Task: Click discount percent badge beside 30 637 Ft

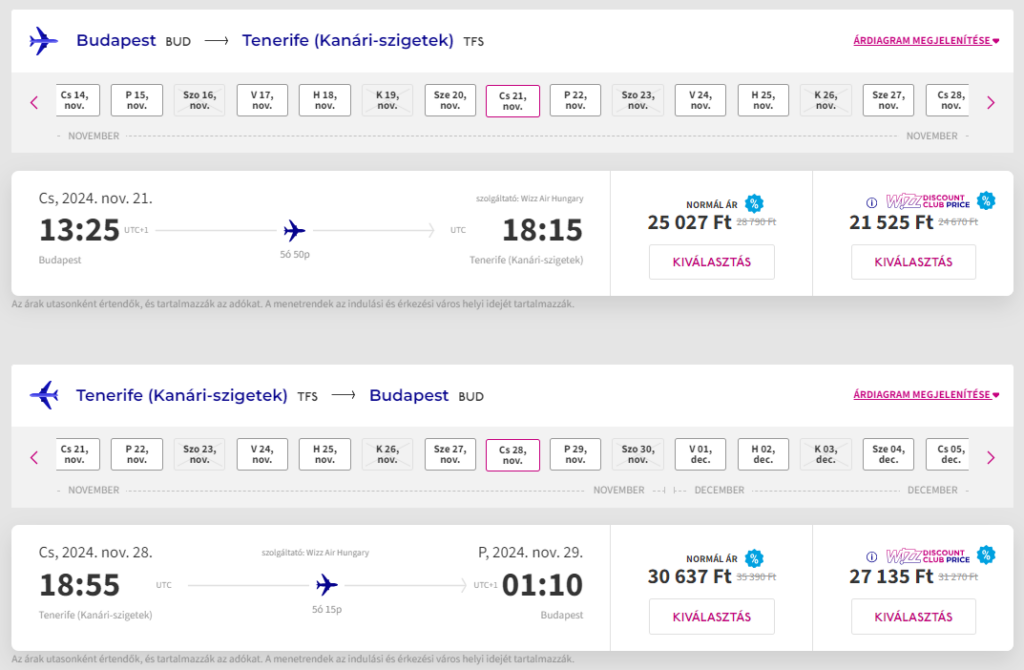Action: [754, 558]
